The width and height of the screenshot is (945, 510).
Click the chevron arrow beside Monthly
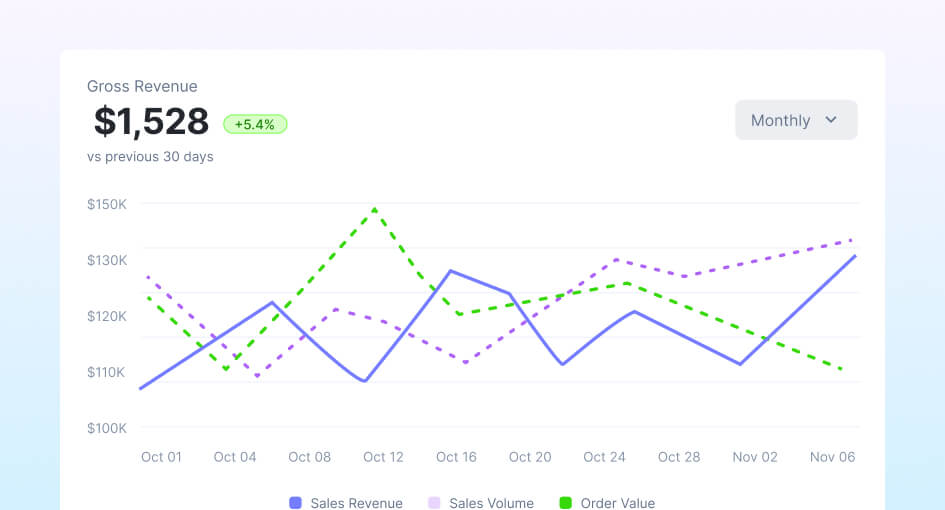(831, 120)
